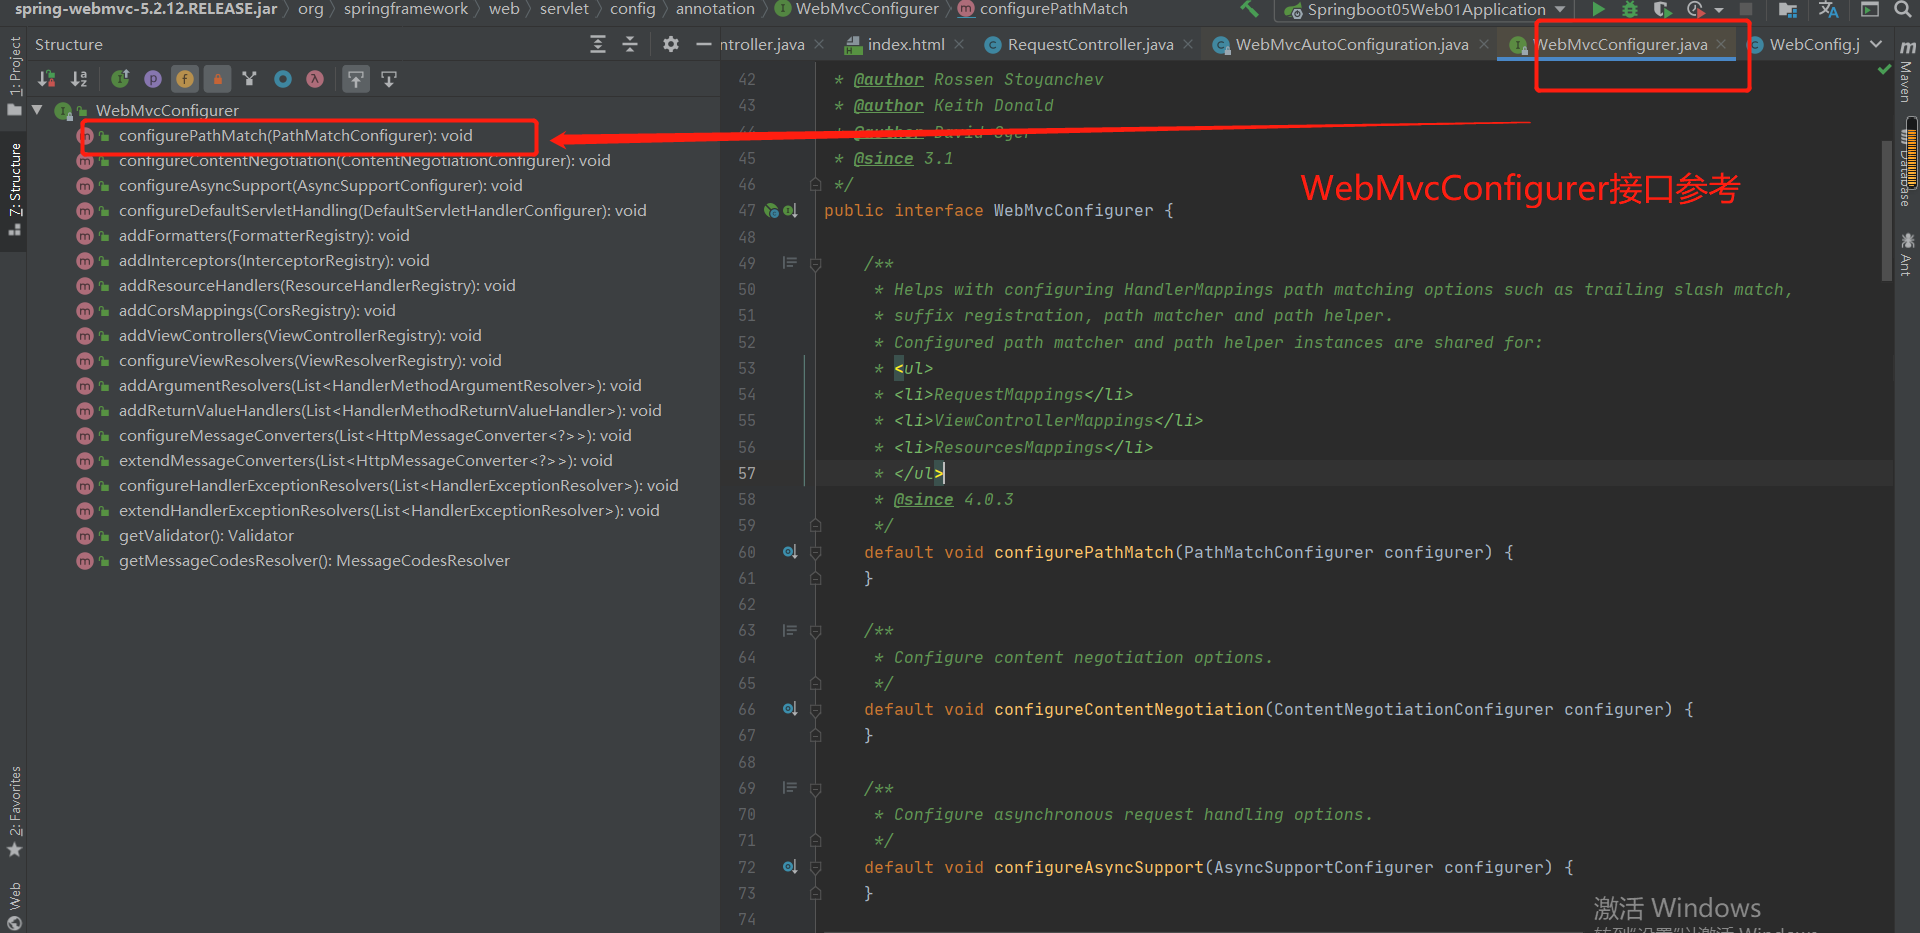
Task: Open the Project tool window tab
Action: point(14,77)
